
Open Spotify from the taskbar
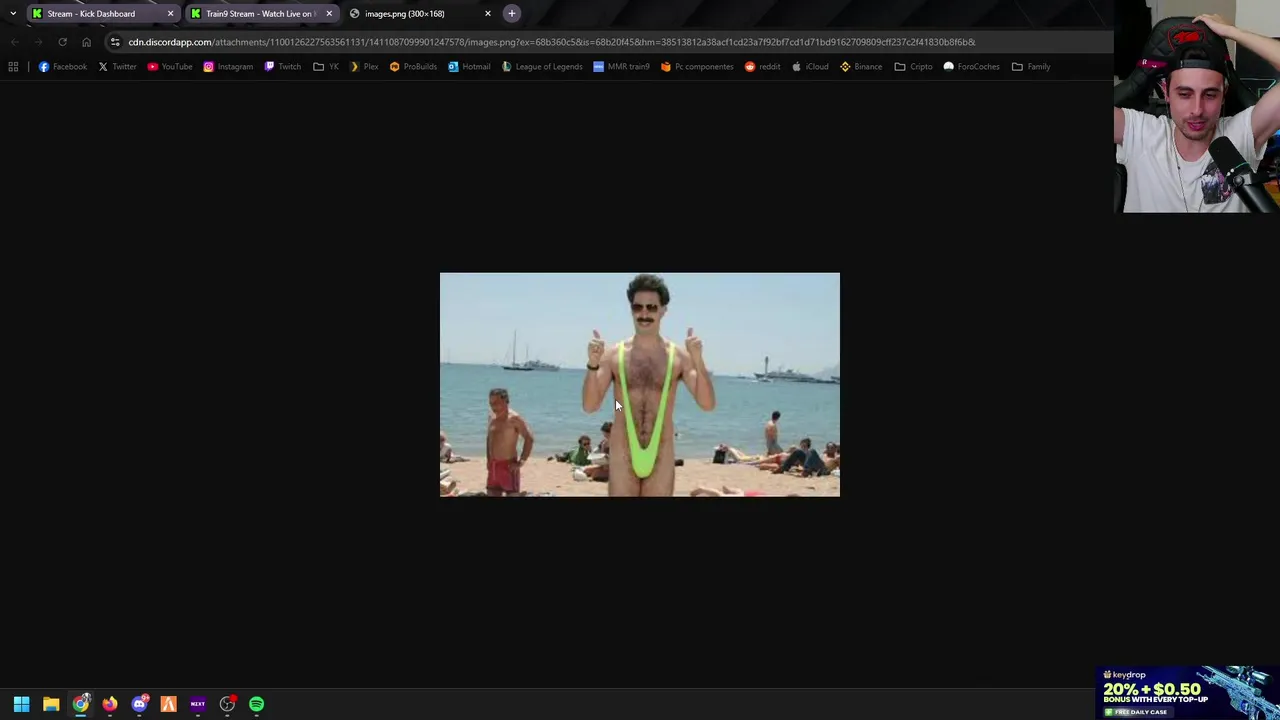(257, 704)
